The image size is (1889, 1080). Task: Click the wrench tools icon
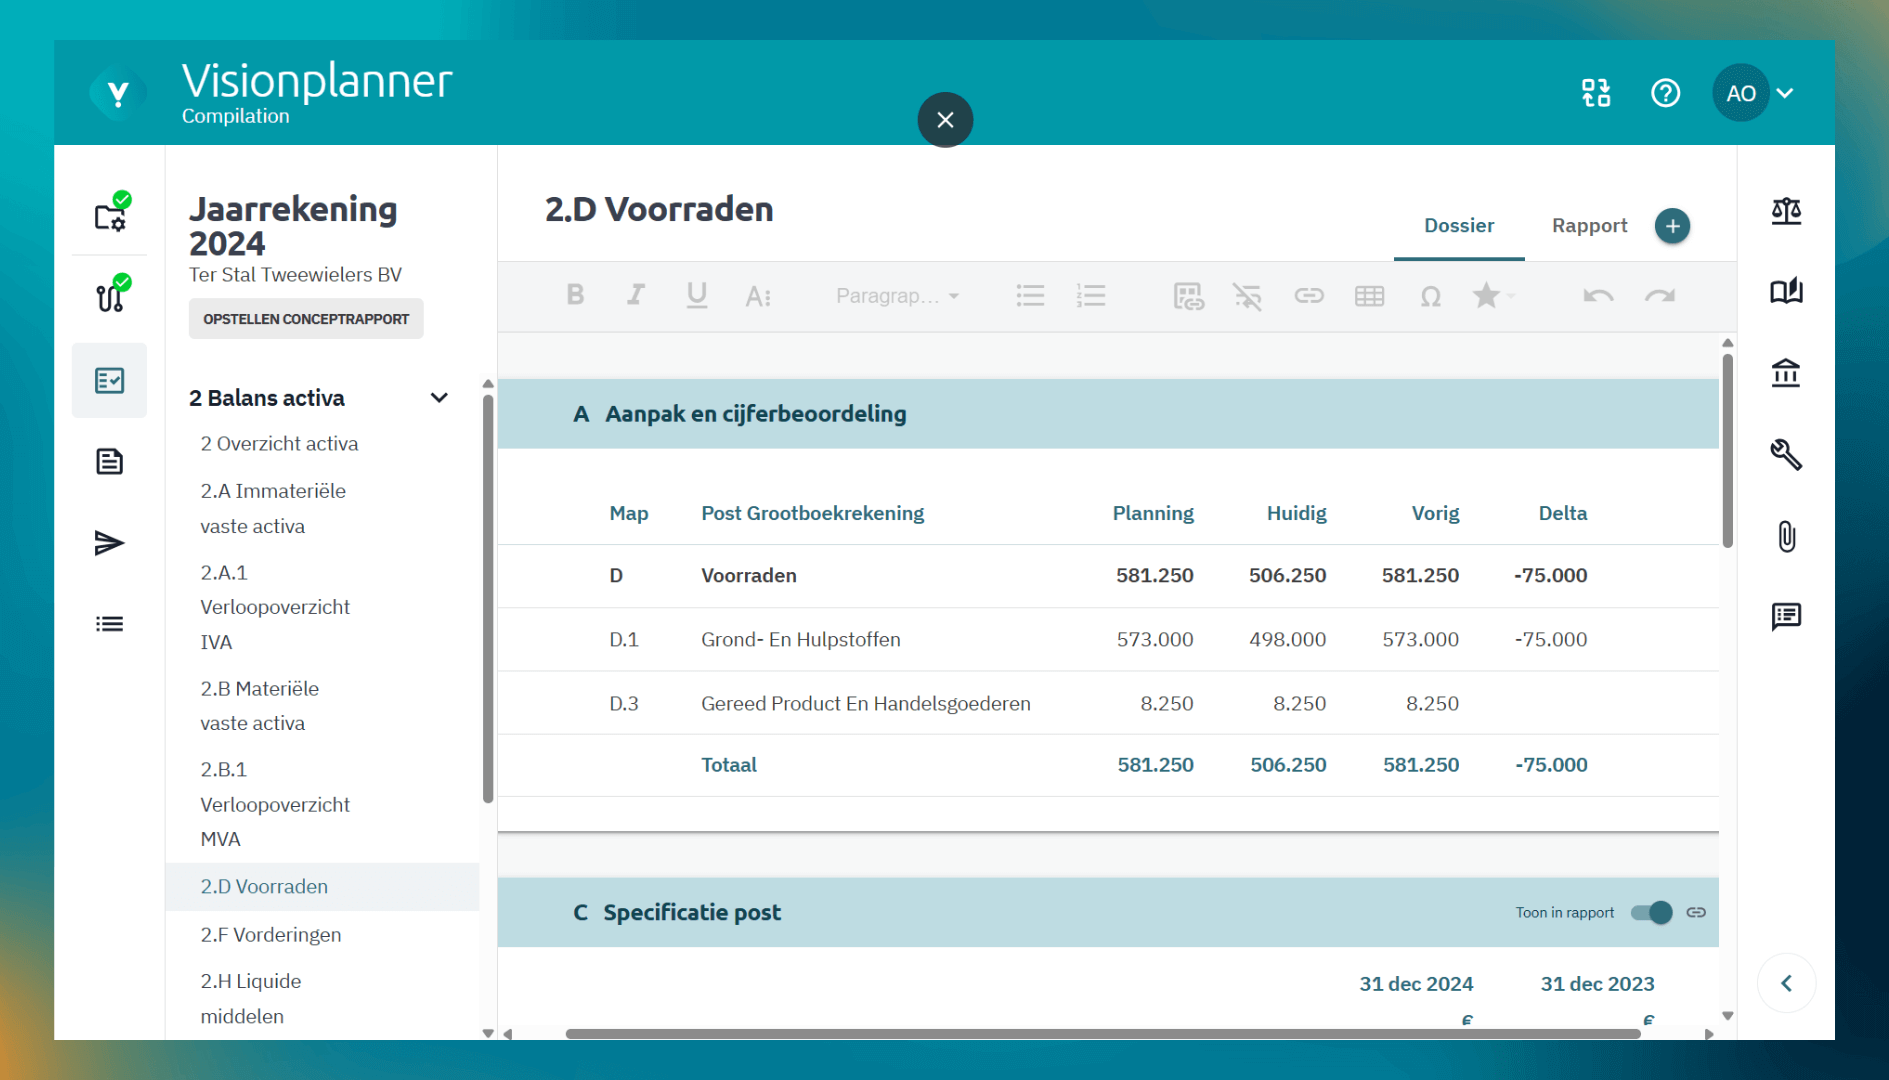pyautogui.click(x=1786, y=455)
